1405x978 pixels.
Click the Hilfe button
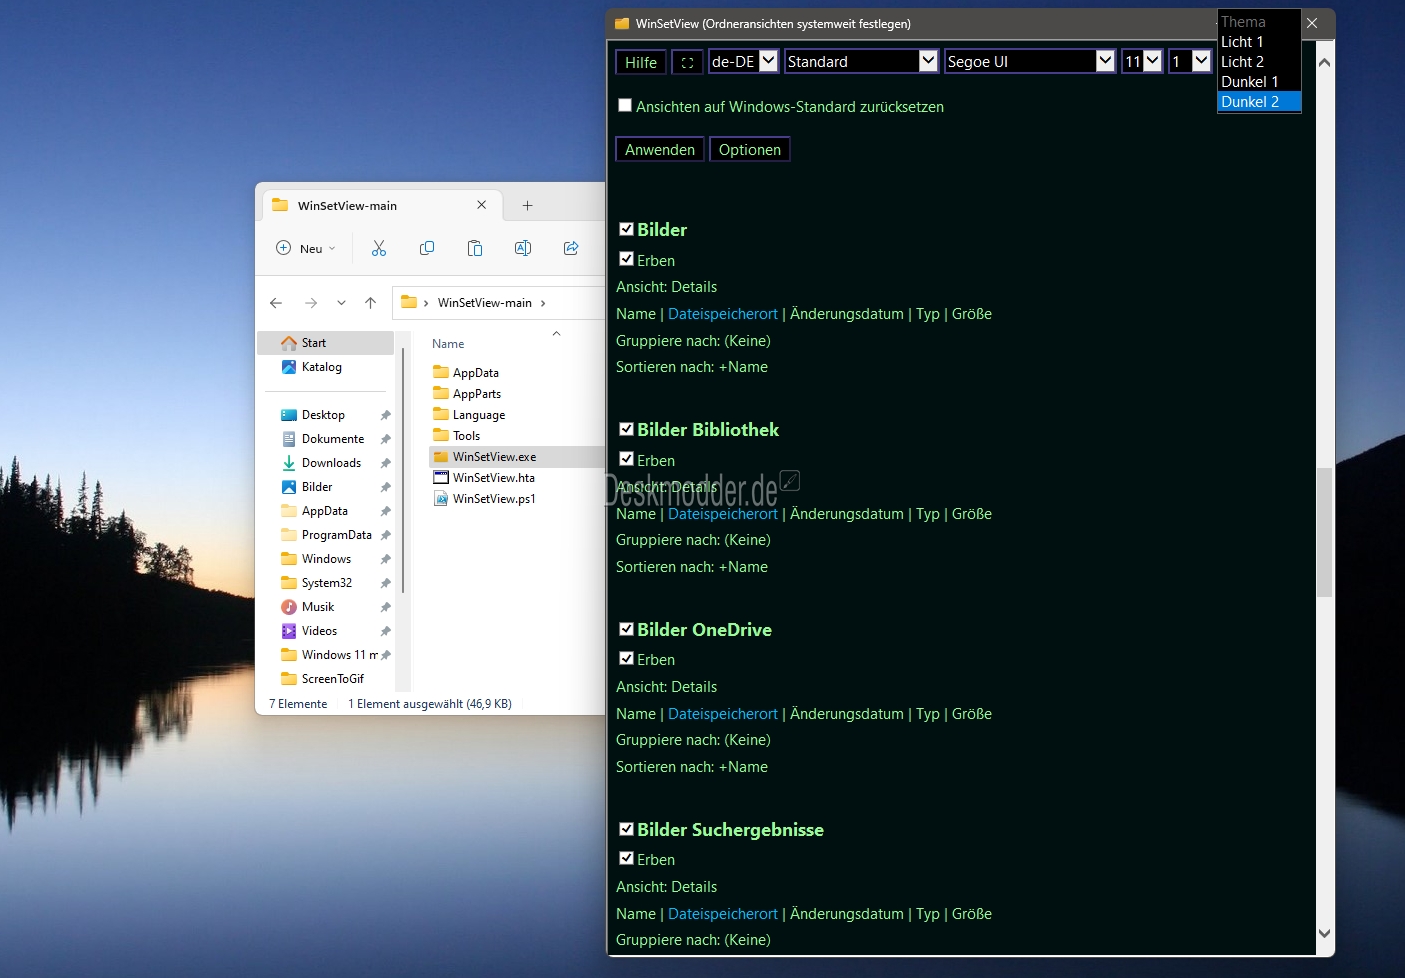click(641, 62)
